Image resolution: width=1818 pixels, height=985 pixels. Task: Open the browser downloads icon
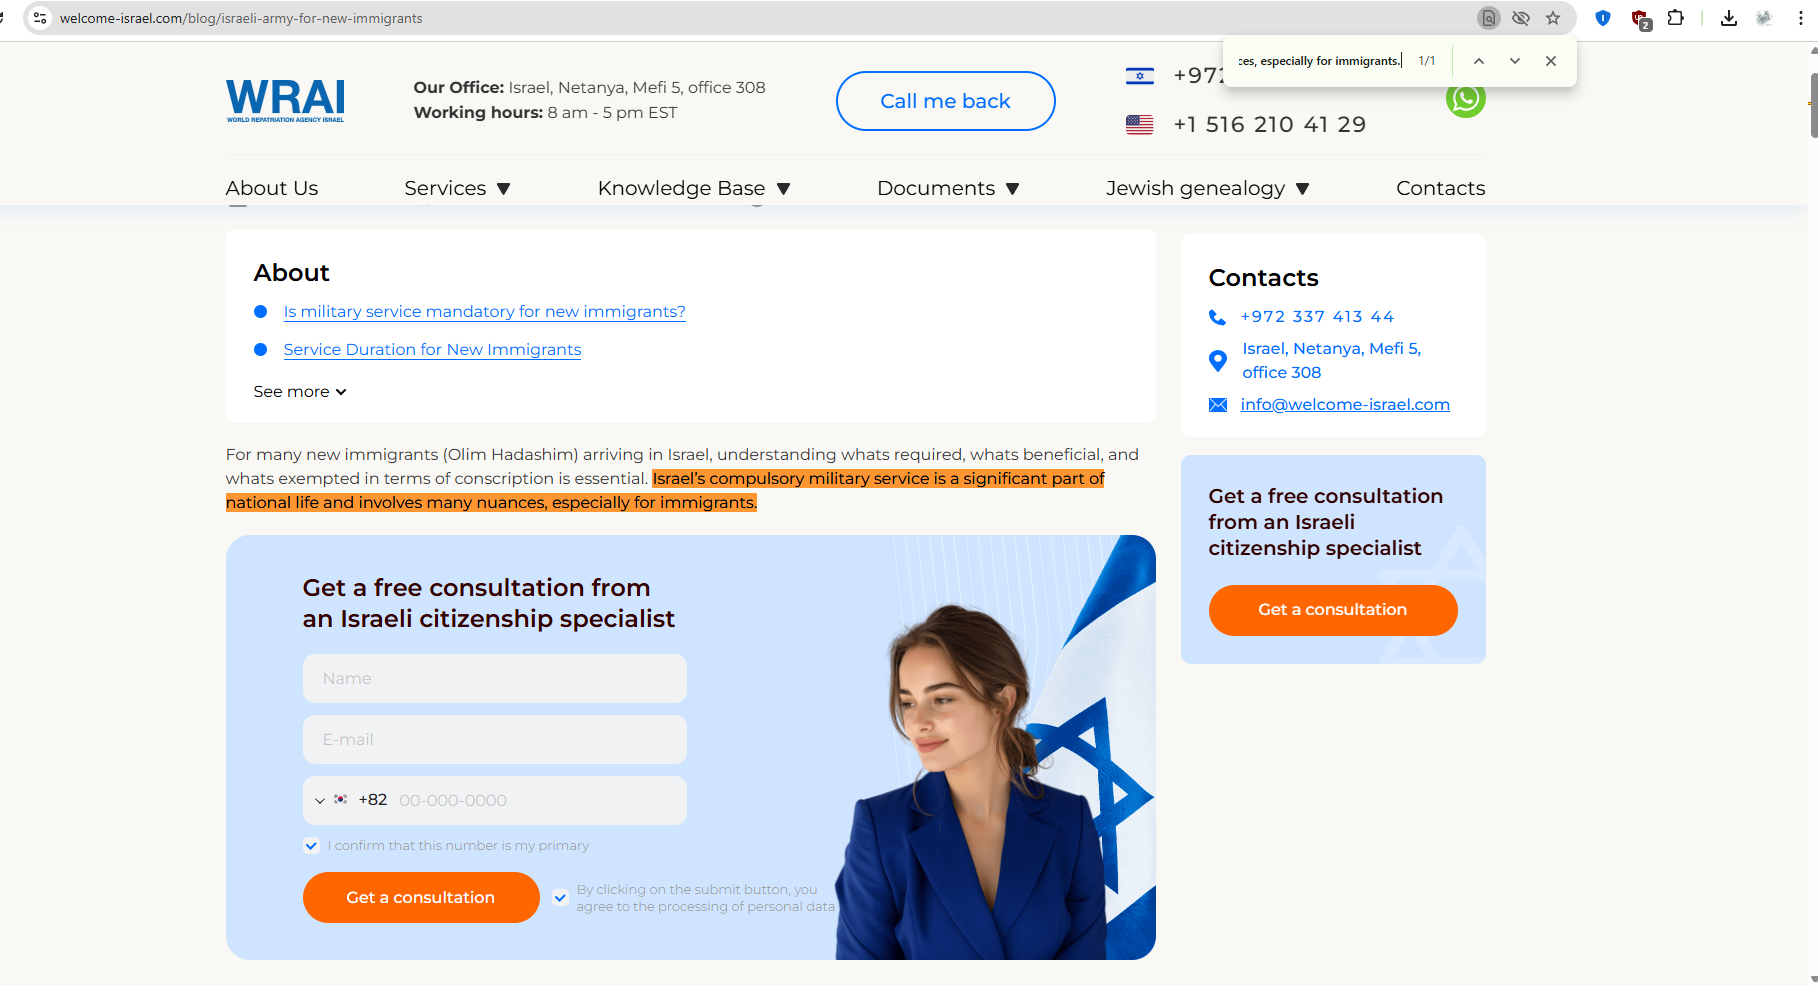click(1729, 18)
